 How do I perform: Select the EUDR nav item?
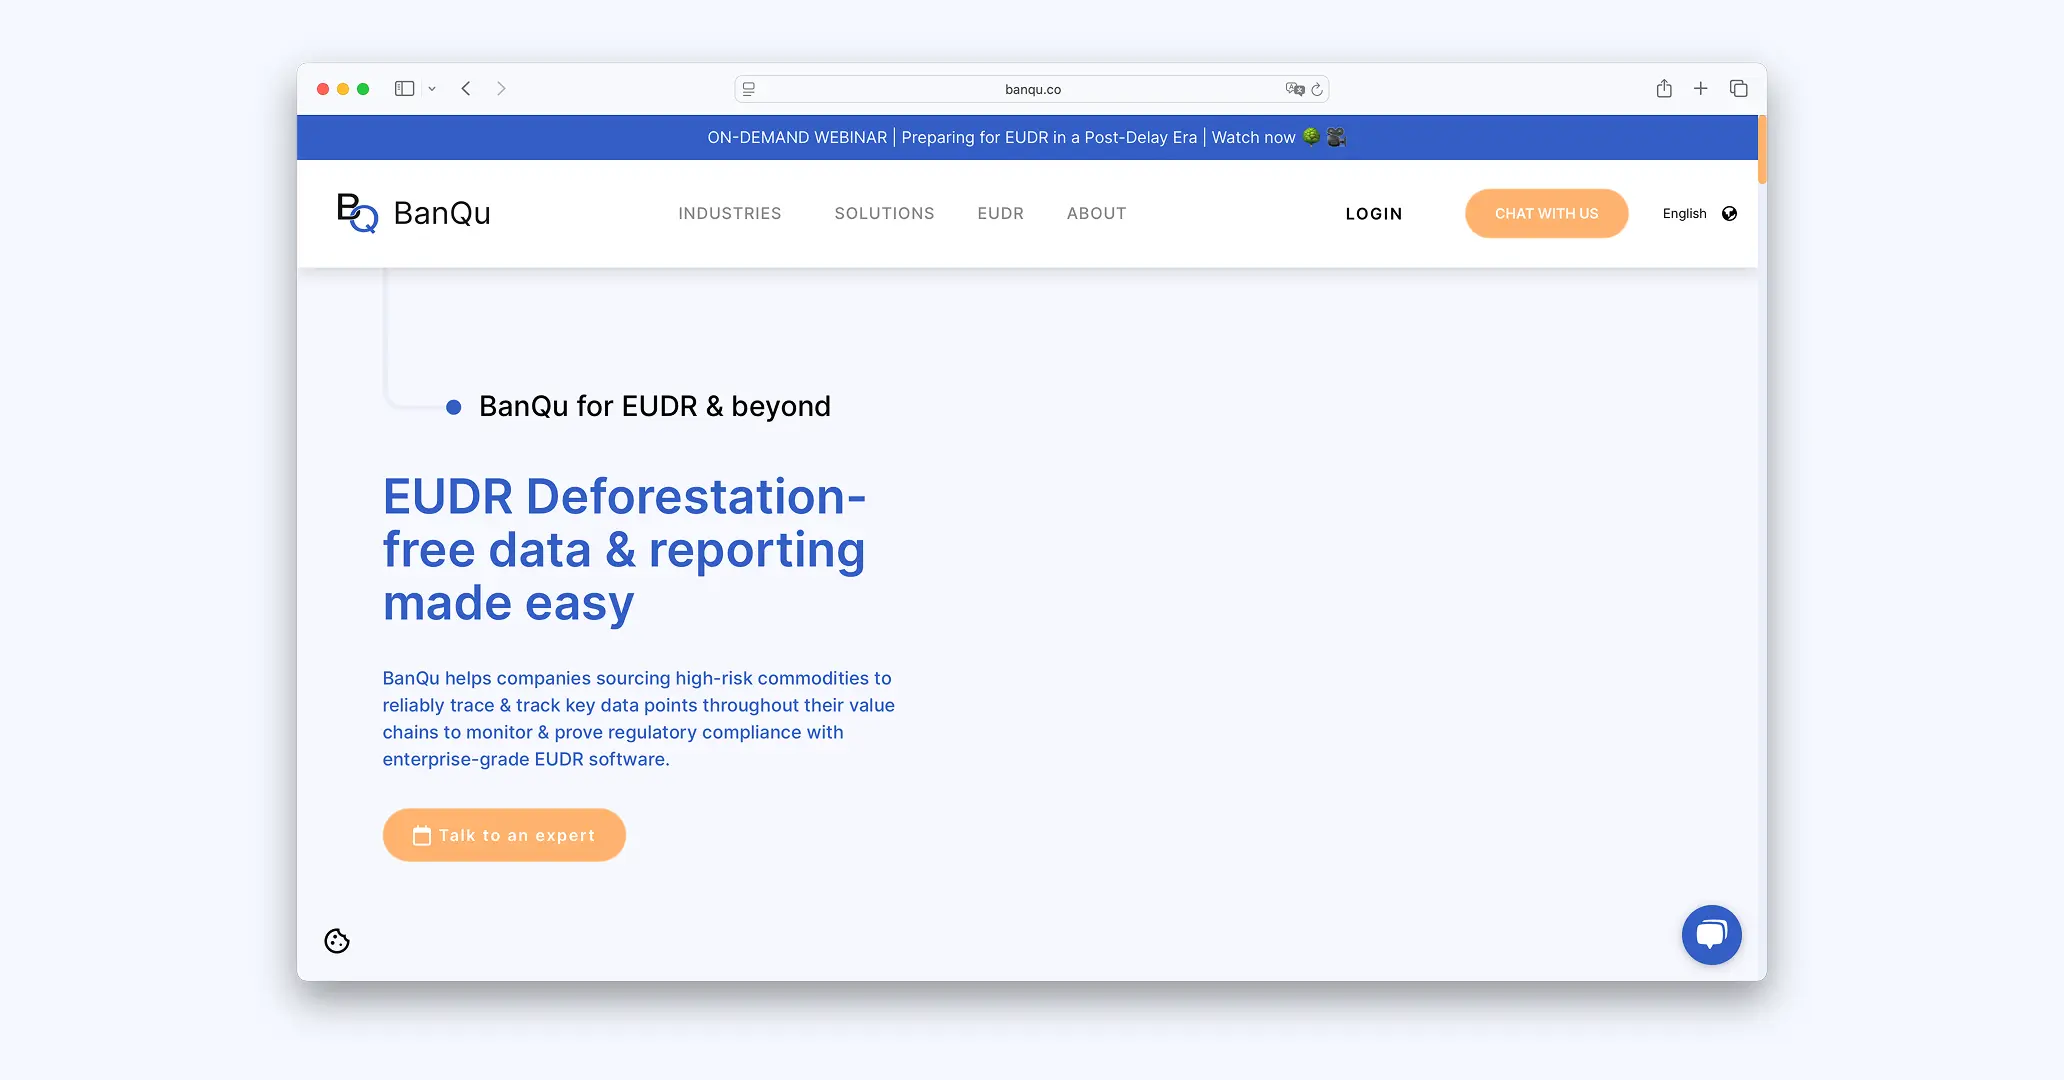point(1000,214)
